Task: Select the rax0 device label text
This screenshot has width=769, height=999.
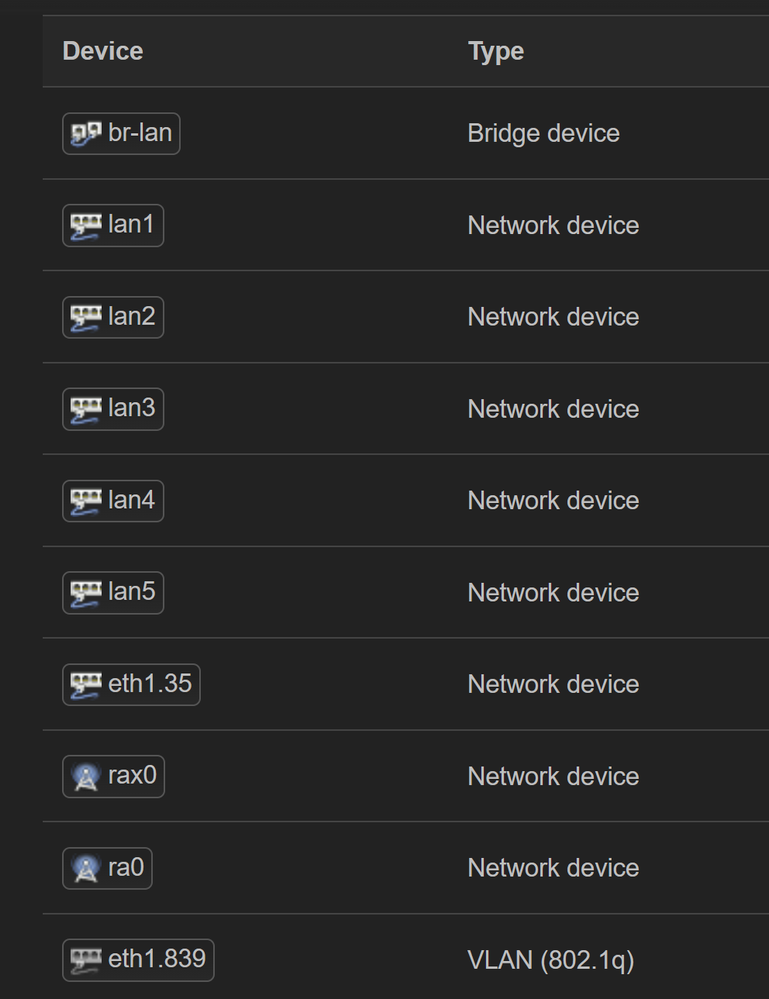Action: click(132, 777)
